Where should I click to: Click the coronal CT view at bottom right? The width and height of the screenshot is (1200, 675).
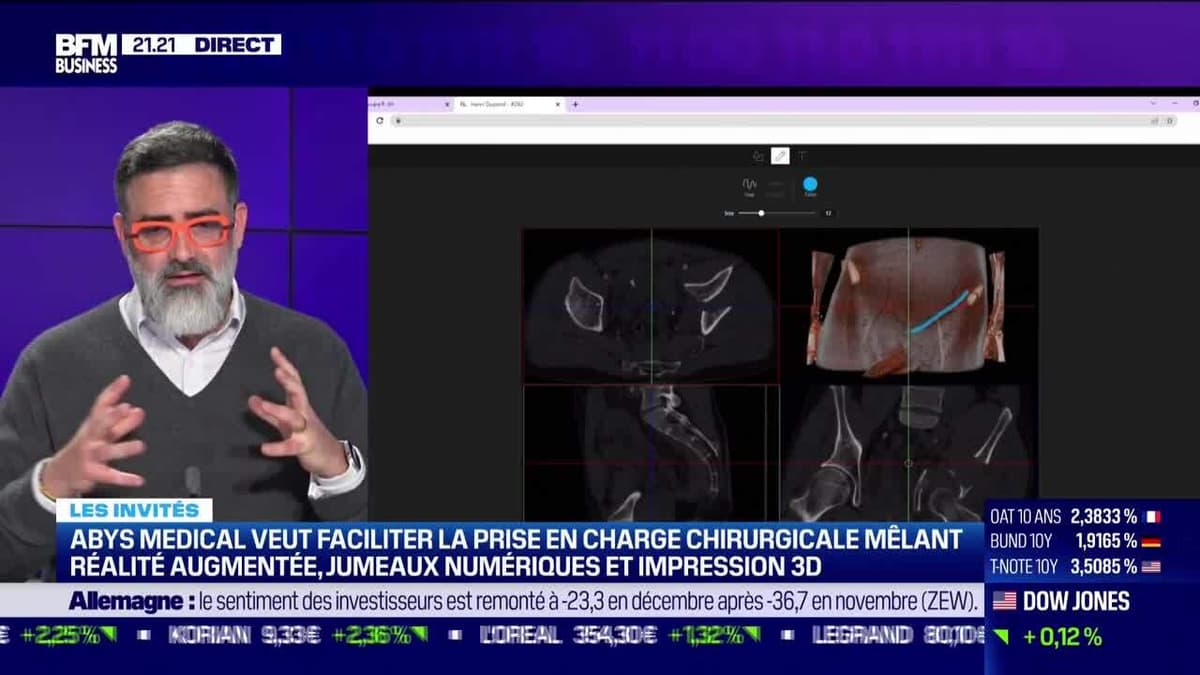[x=908, y=452]
